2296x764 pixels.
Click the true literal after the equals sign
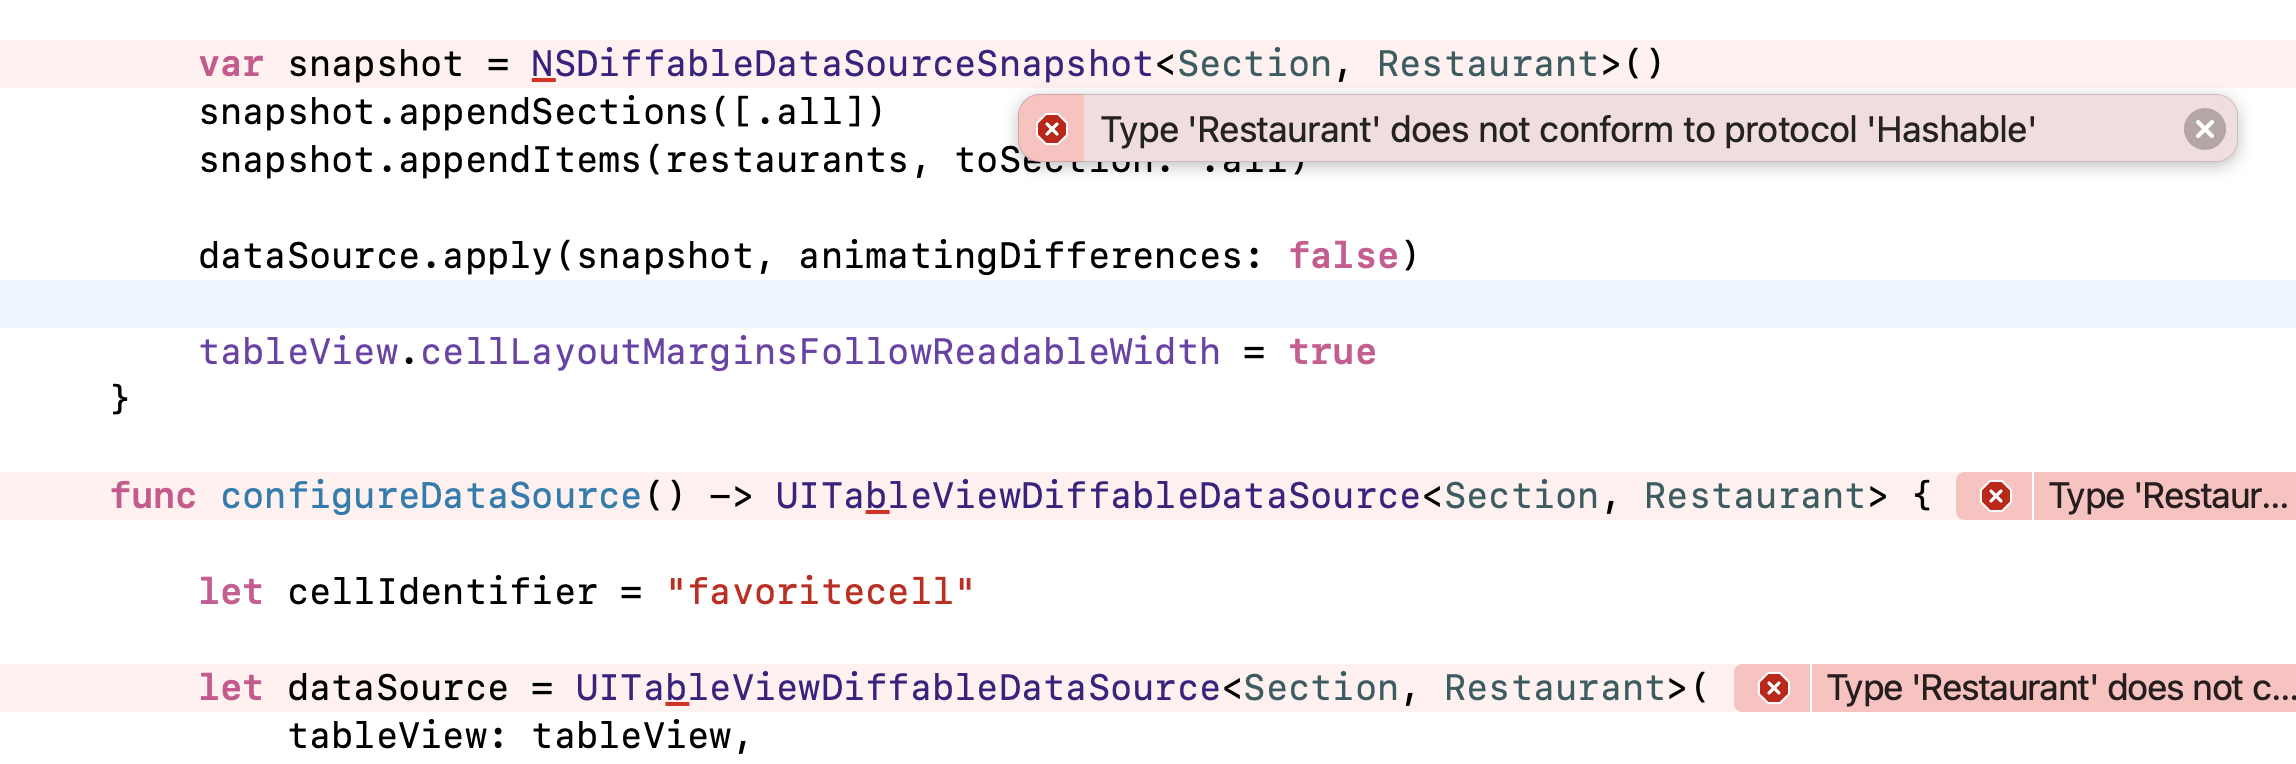pyautogui.click(x=1333, y=351)
